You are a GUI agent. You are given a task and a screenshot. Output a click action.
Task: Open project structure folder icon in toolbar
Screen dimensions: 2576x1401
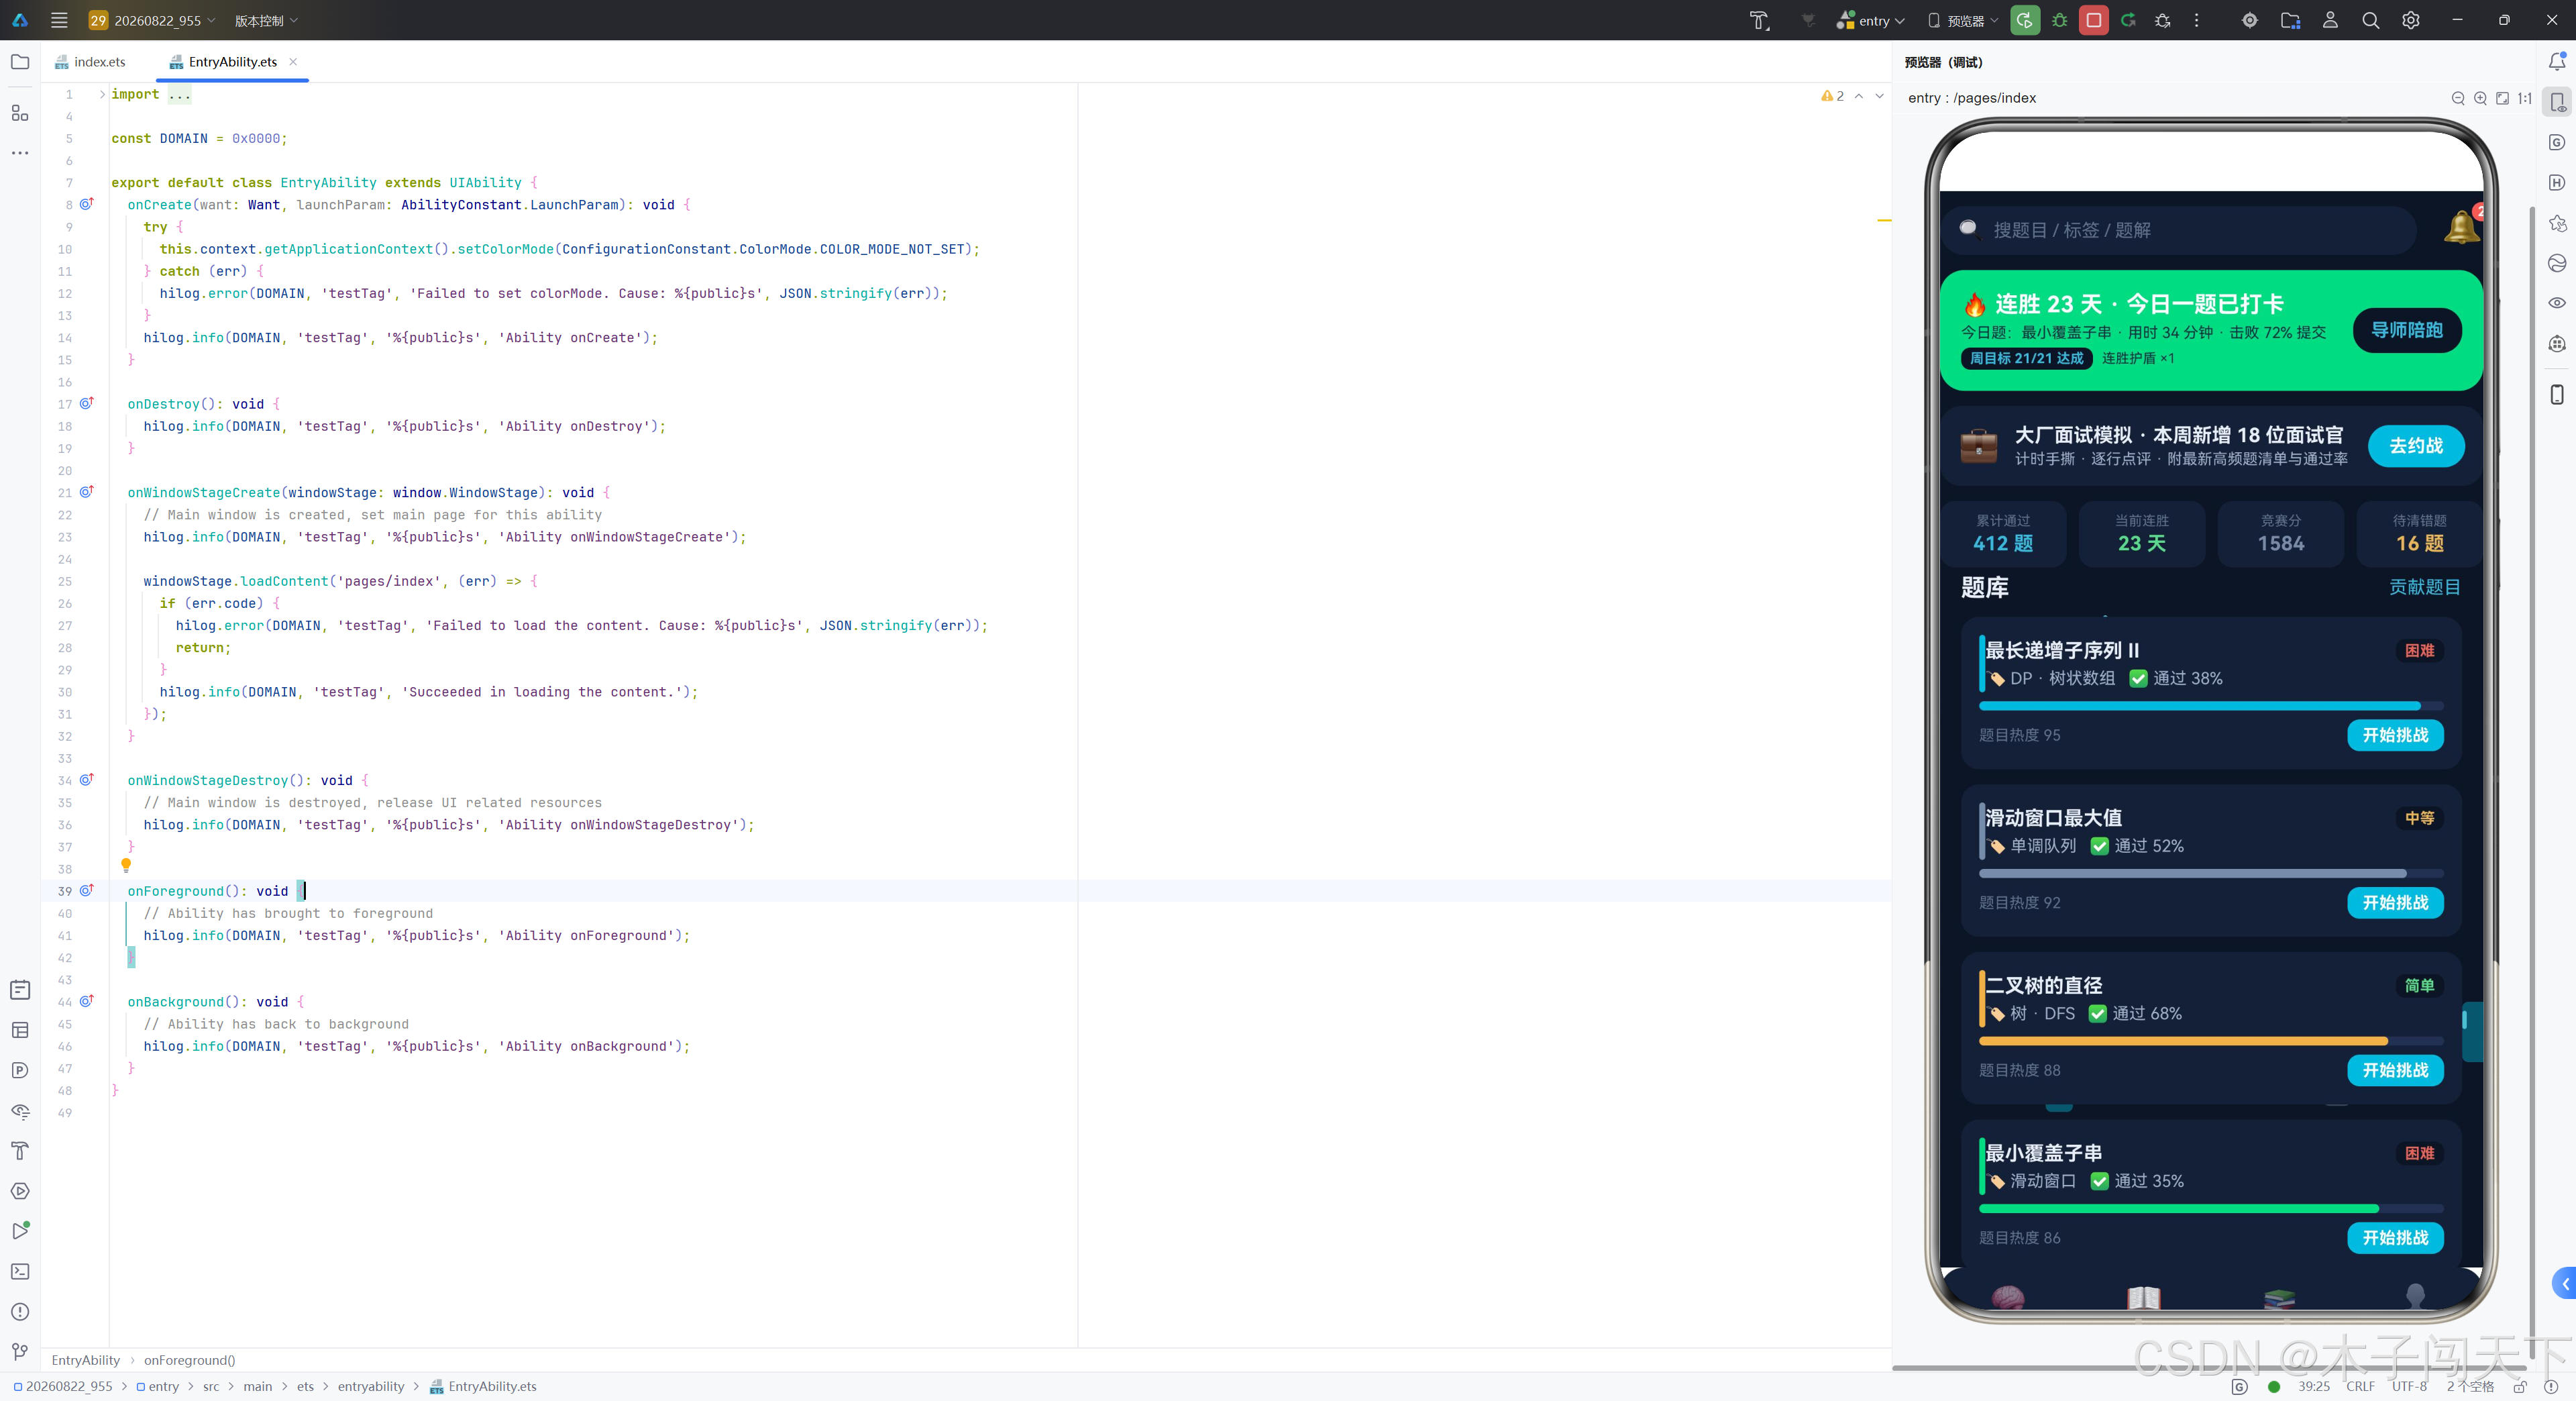tap(2290, 20)
